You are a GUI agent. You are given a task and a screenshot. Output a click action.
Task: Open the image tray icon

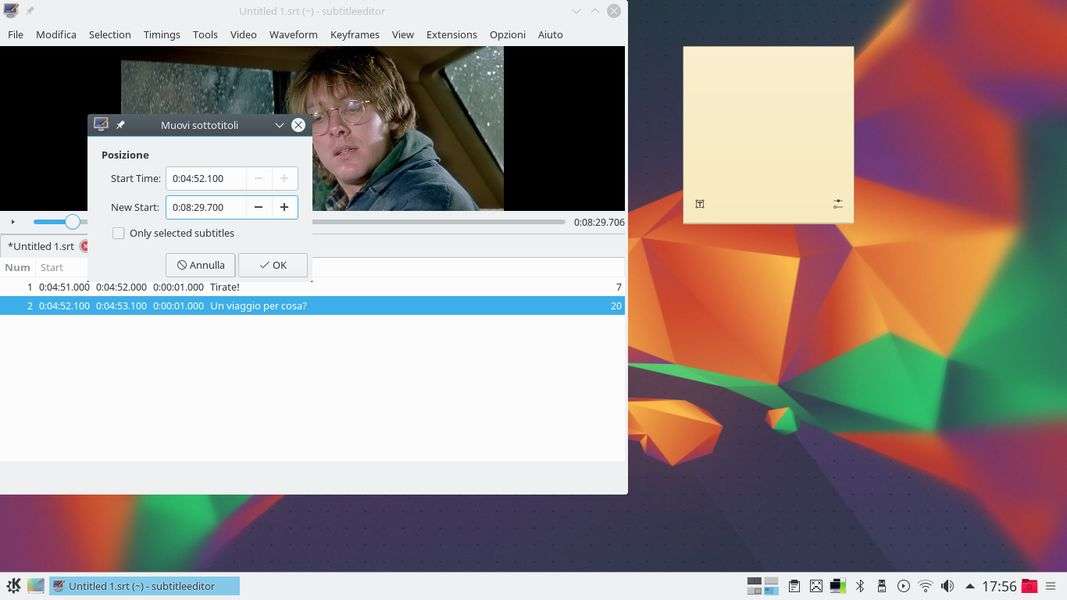816,586
